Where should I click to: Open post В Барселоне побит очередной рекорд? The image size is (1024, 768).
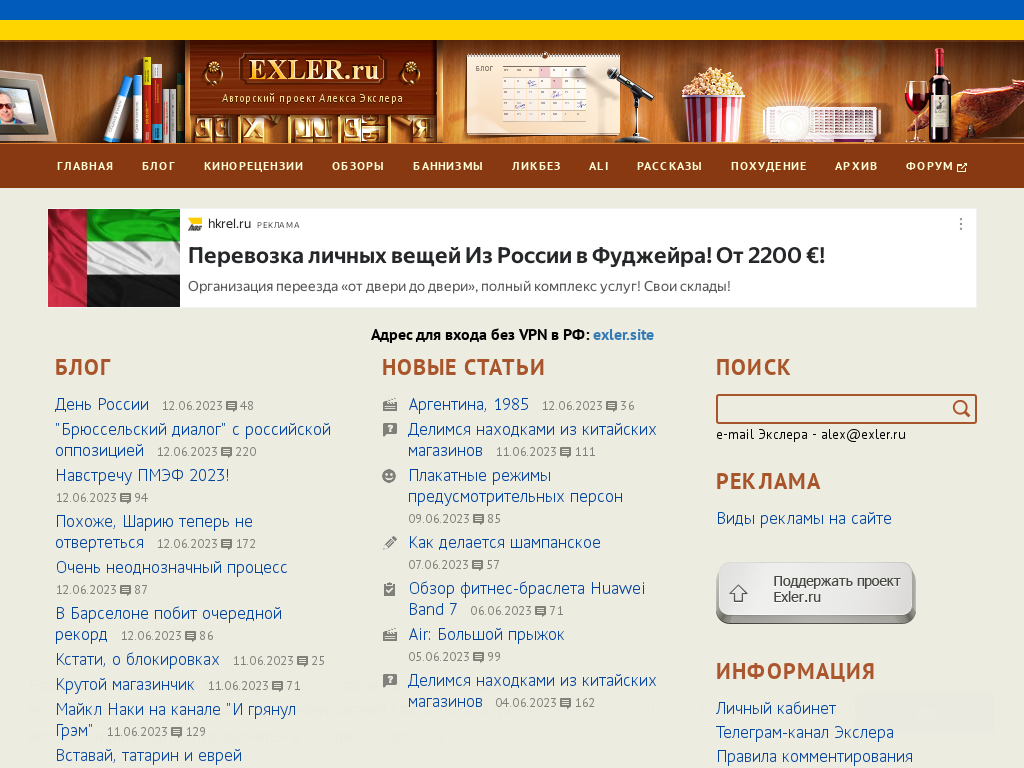(168, 624)
